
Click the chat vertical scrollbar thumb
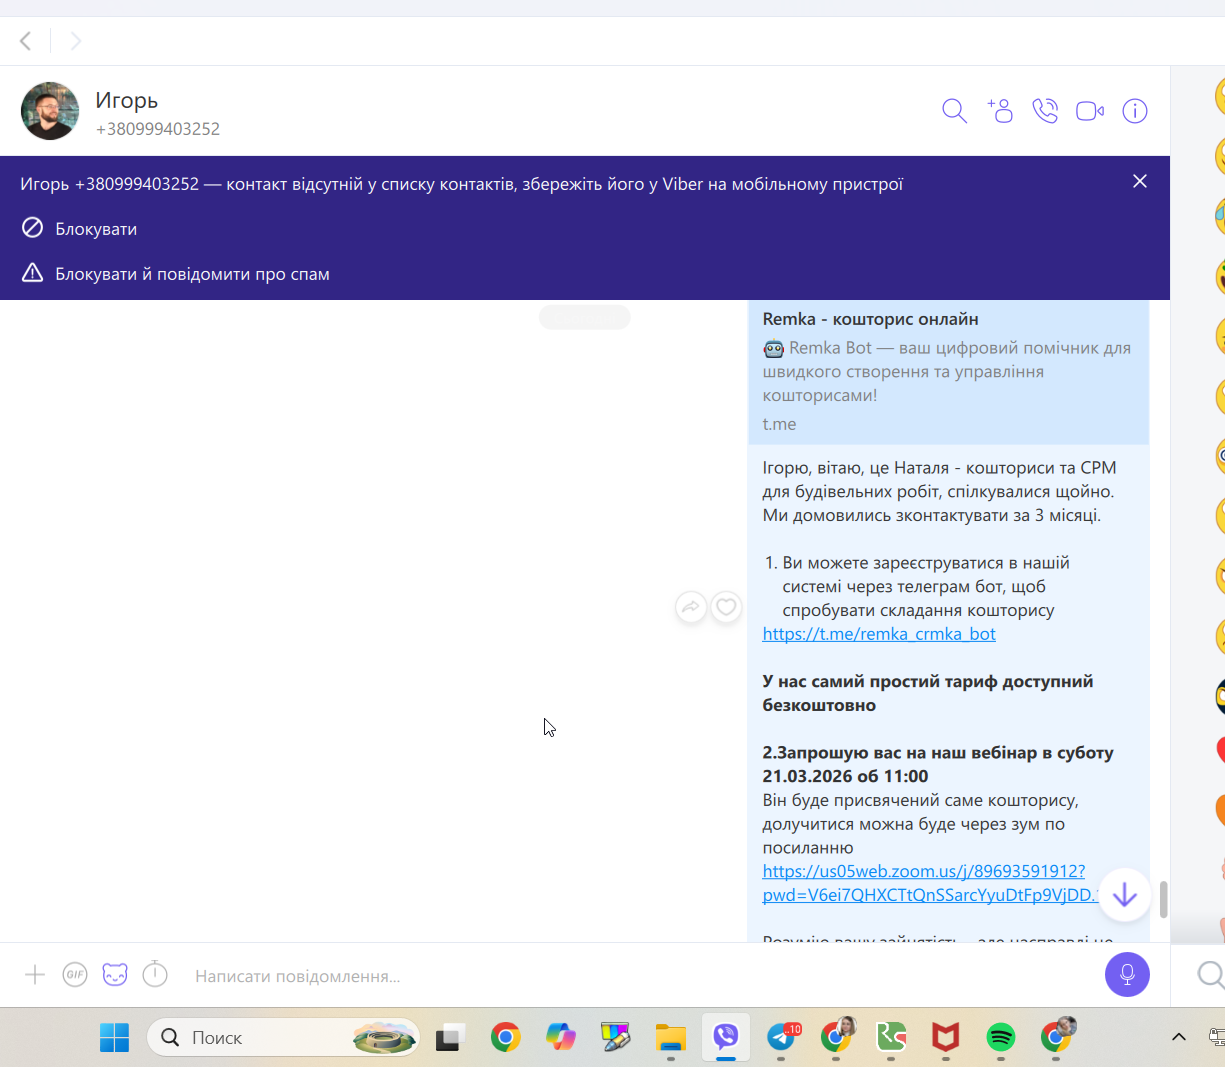pos(1164,898)
